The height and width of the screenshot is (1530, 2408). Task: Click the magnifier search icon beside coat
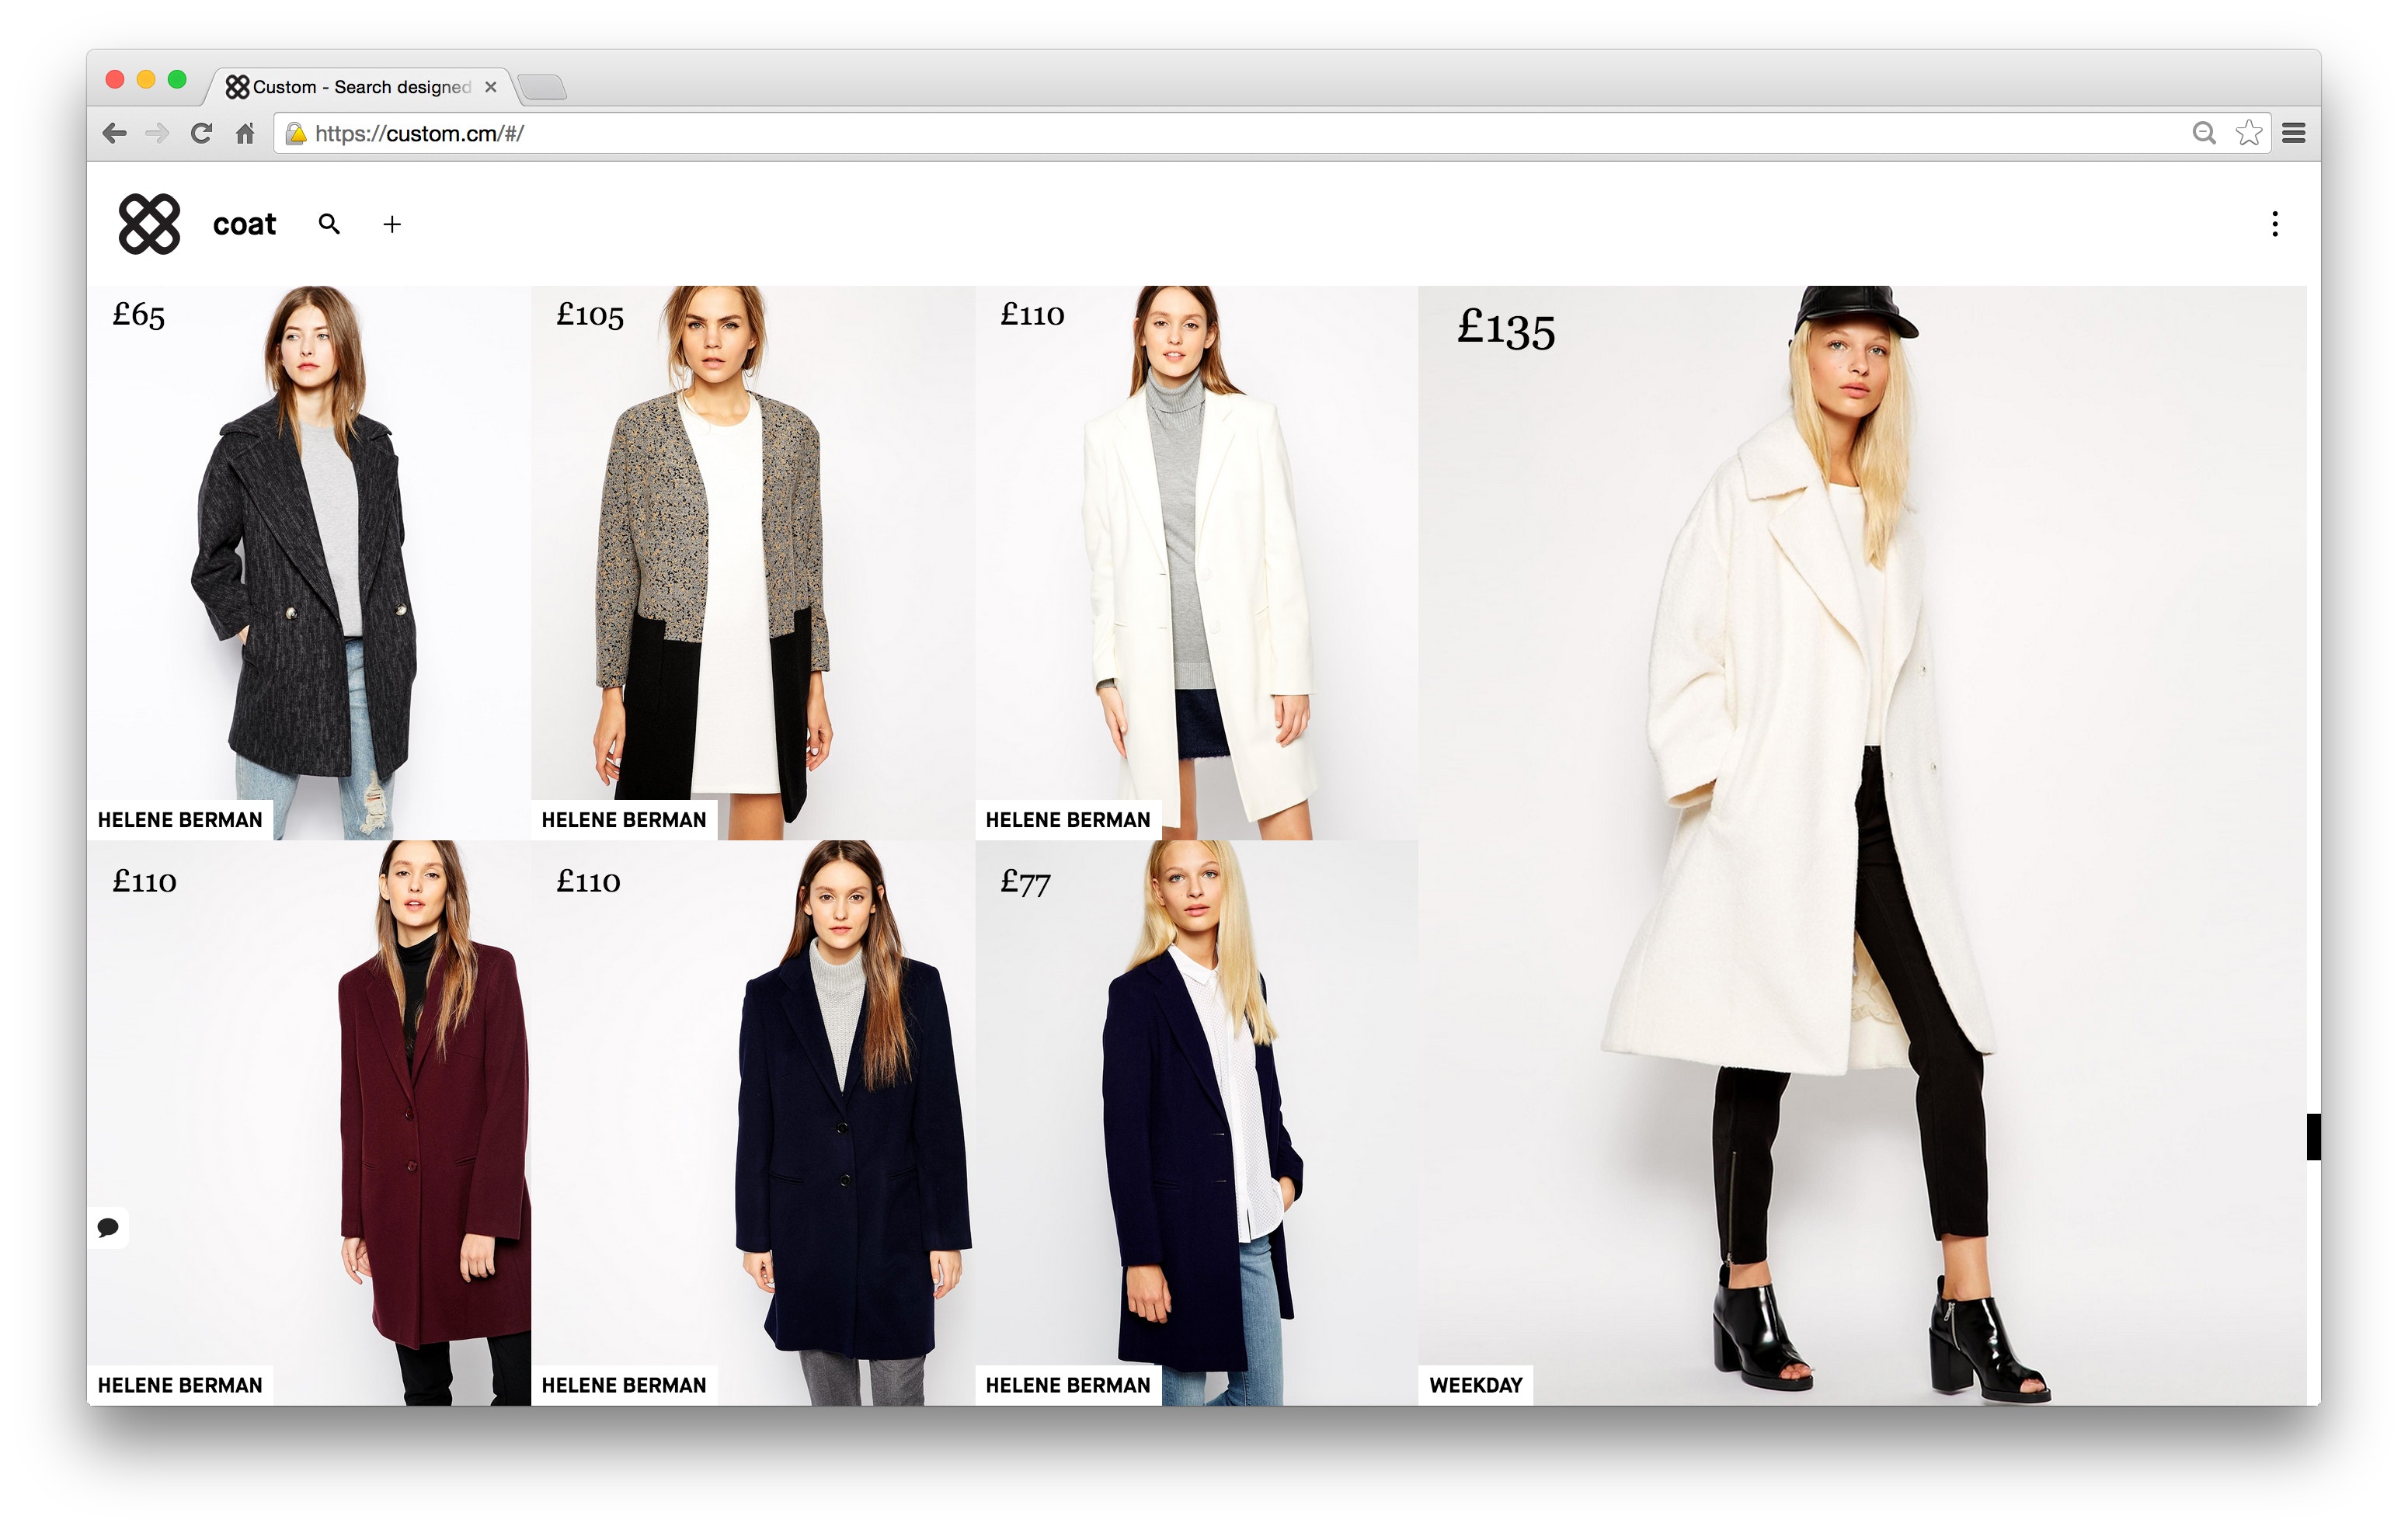click(329, 224)
